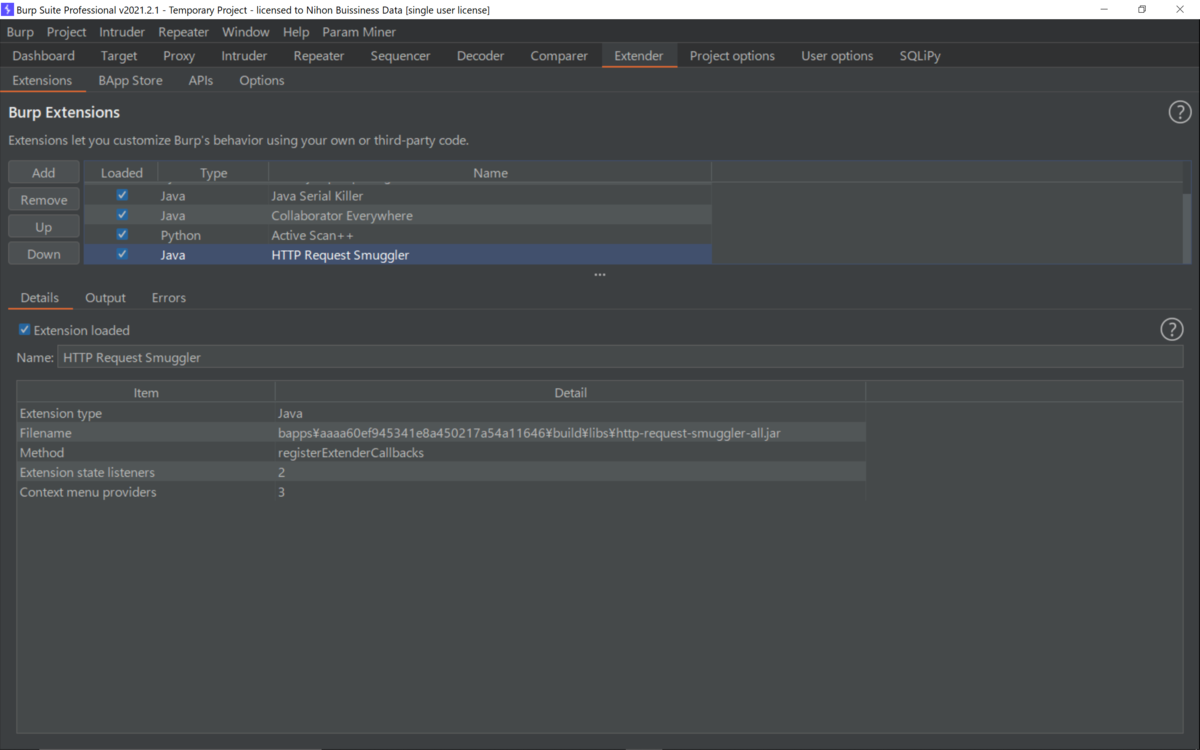Open the Burp menu
Image resolution: width=1200 pixels, height=750 pixels.
[20, 32]
